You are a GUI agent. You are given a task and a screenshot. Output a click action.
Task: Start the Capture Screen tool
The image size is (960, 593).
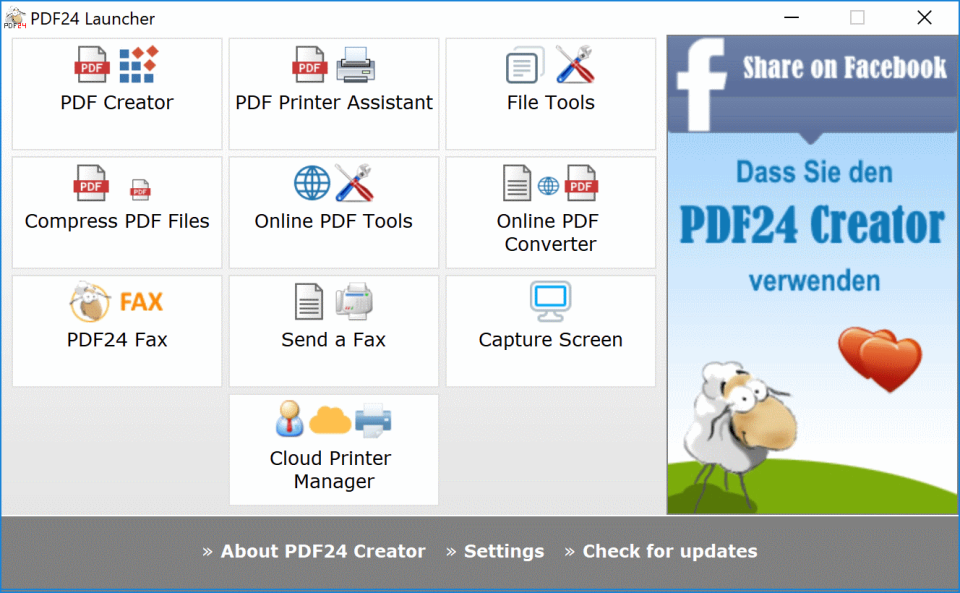[x=550, y=330]
